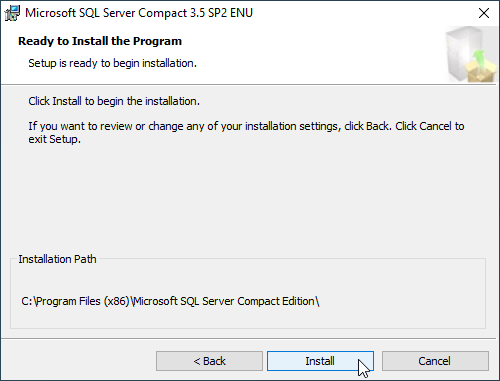Click the 'Setup is ready to begin installation' subtitle

point(112,63)
